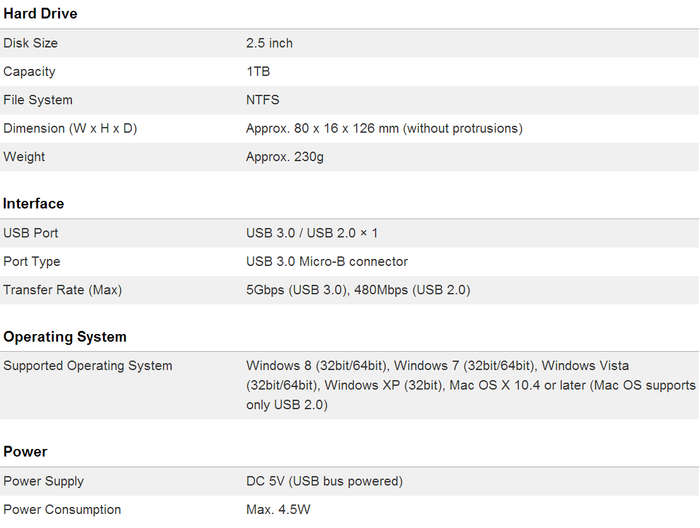Click the Interface section heading

[x=33, y=204]
